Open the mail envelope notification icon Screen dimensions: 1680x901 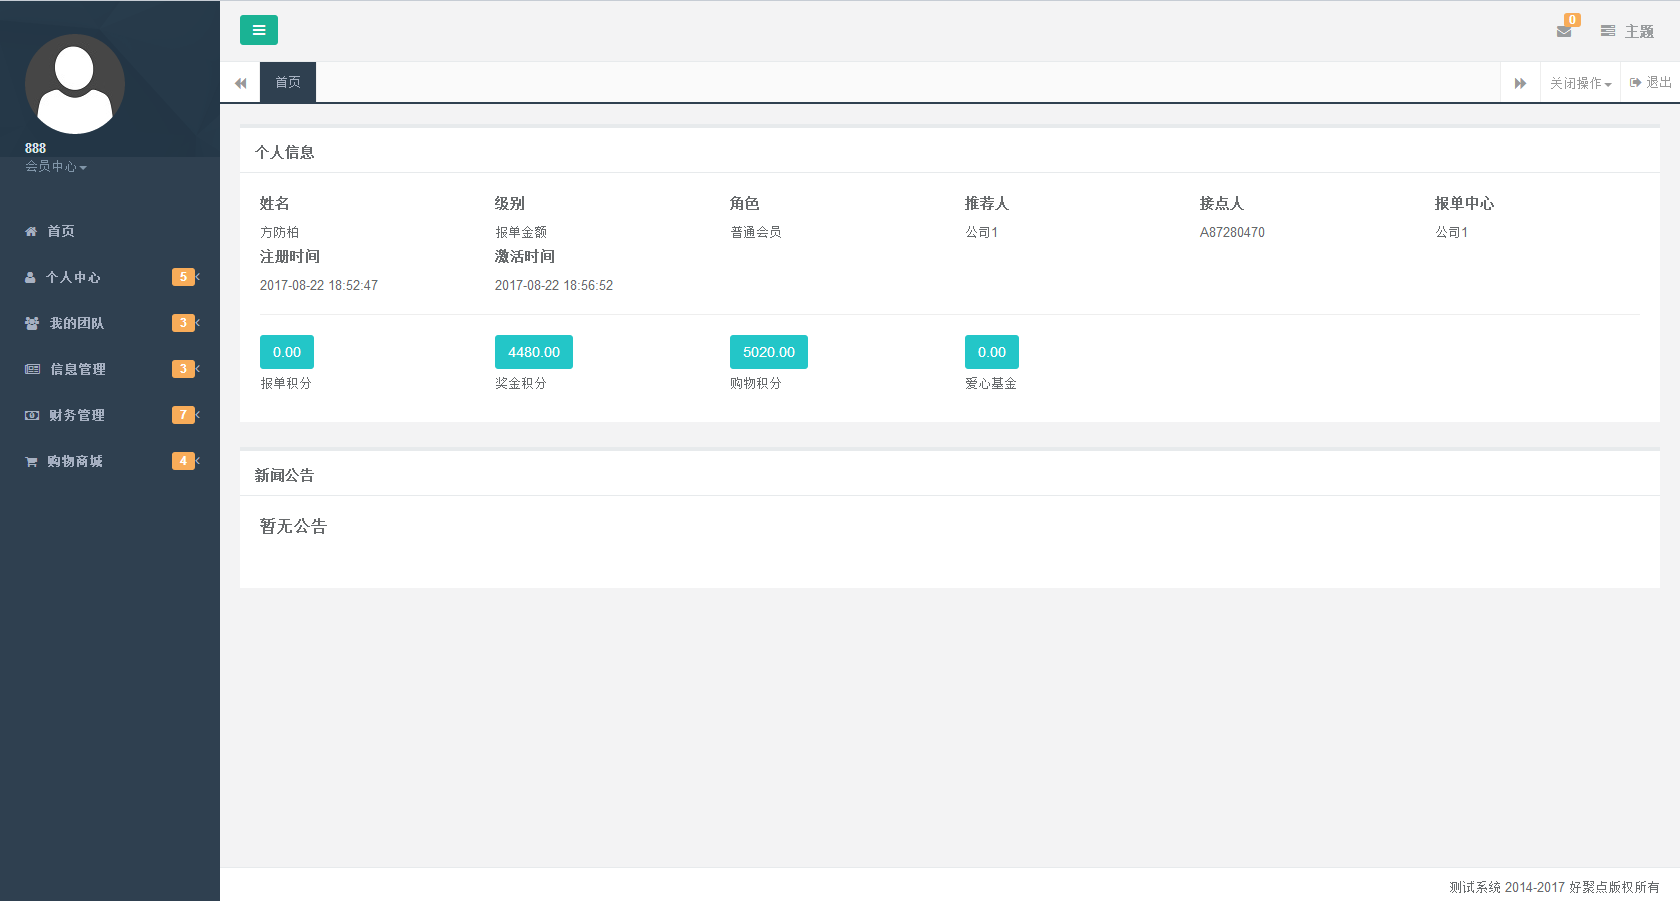point(1564,31)
